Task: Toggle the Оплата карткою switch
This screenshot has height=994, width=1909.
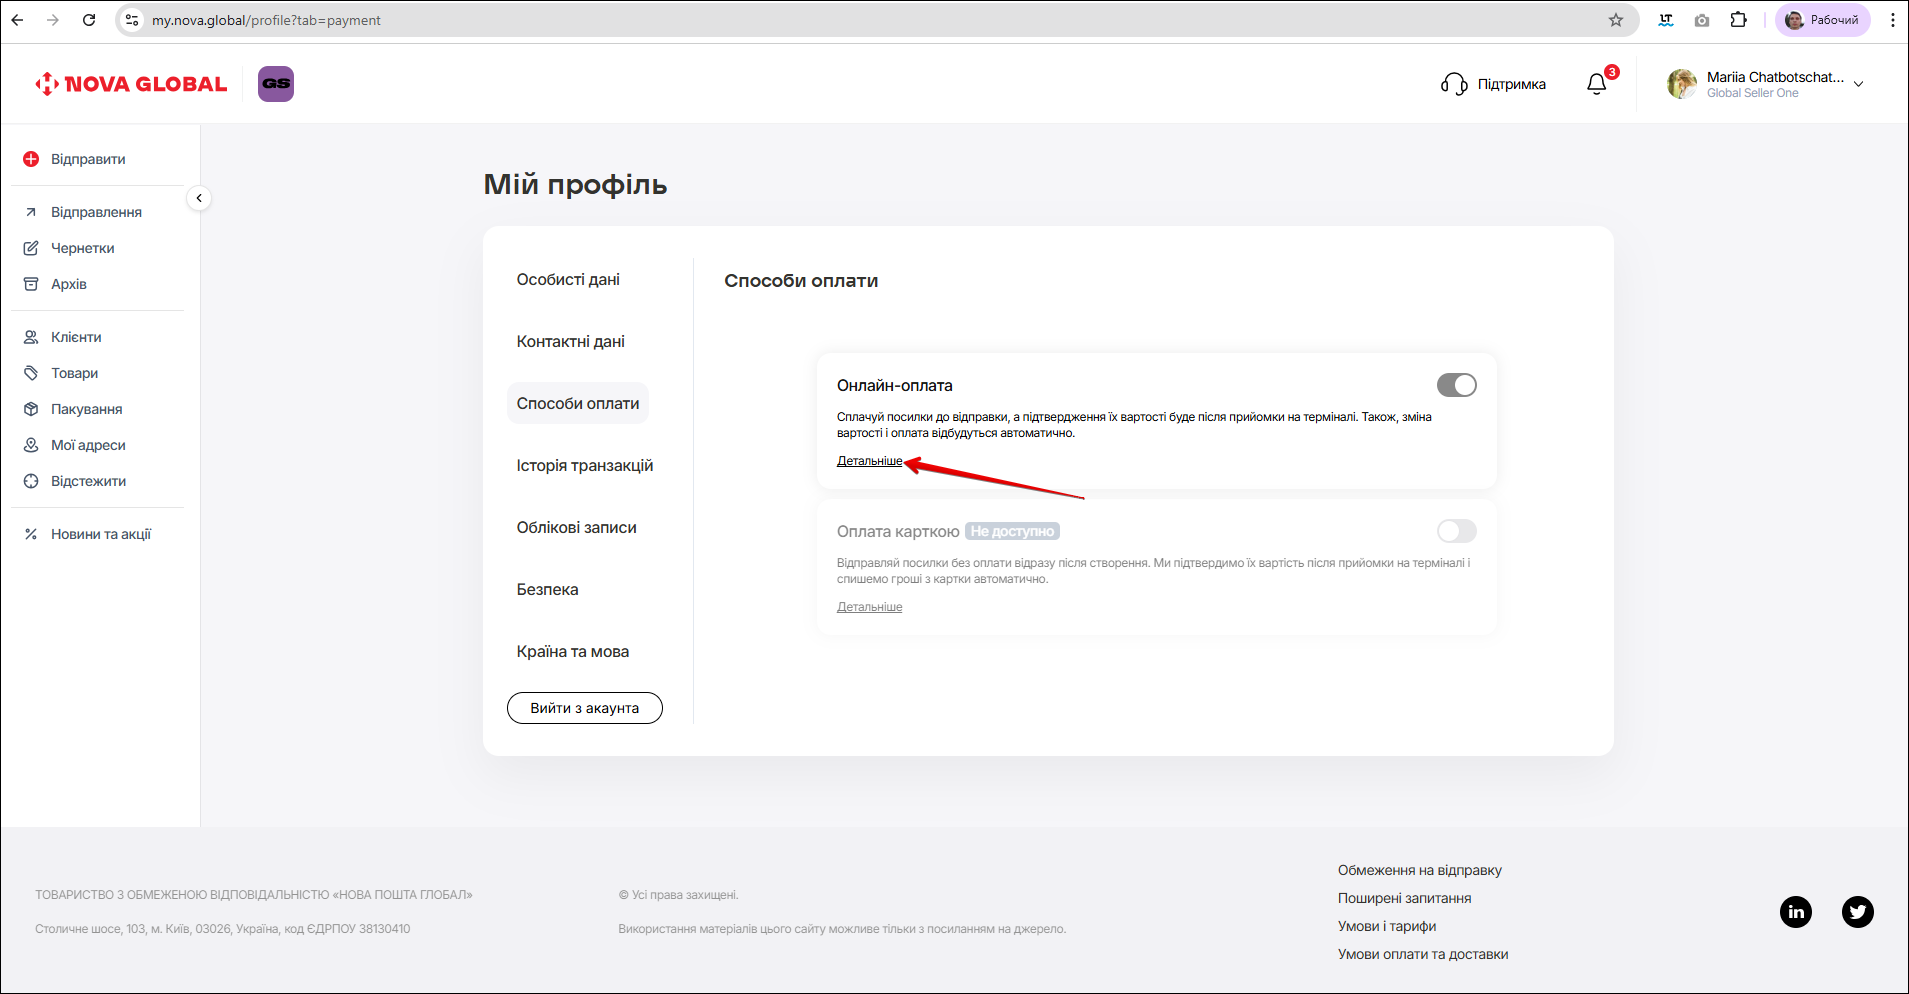Action: (x=1456, y=531)
